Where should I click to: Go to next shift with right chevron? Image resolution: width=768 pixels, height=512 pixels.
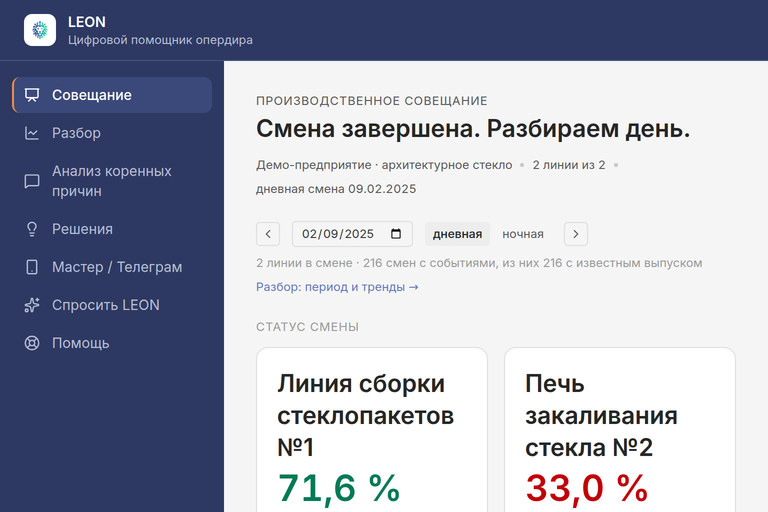coord(576,234)
